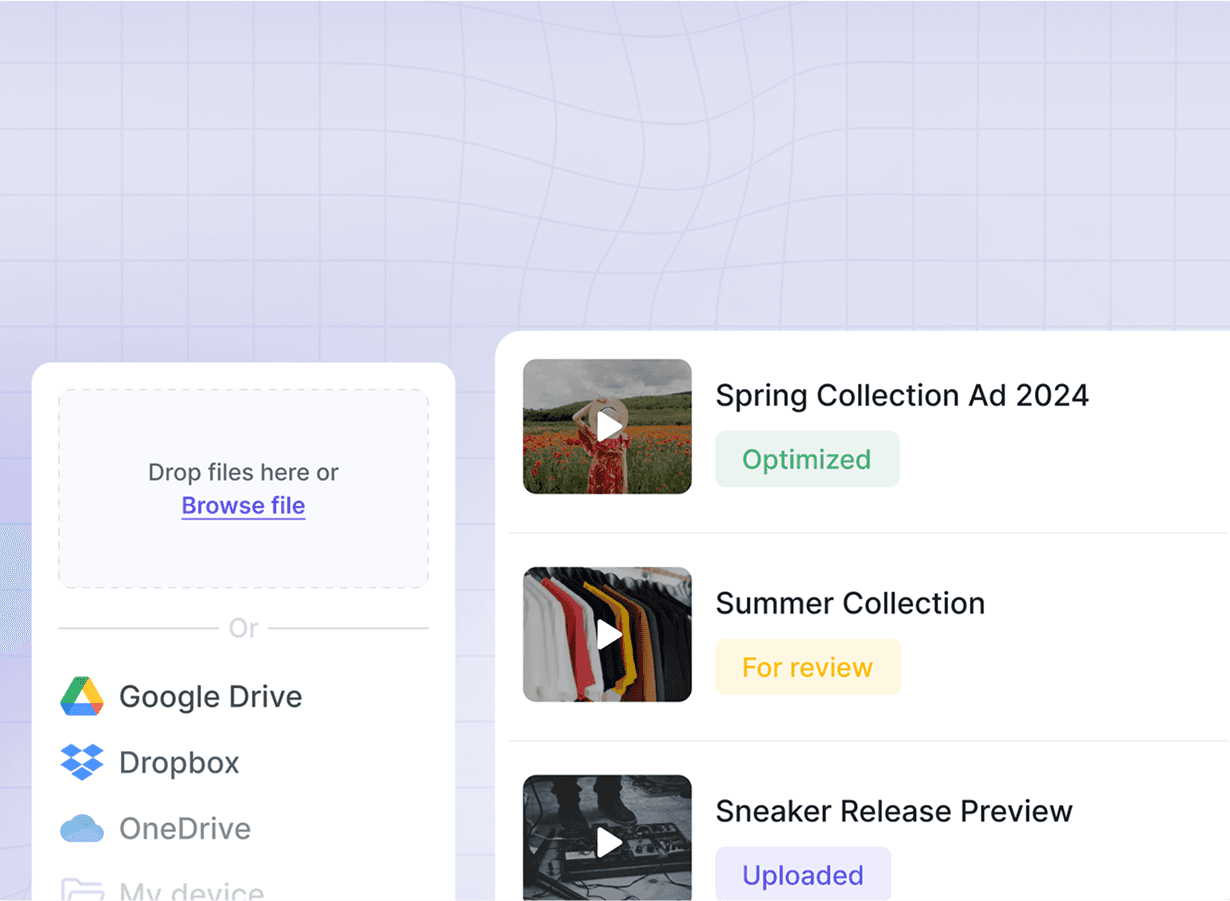
Task: Open the Summer Collection title
Action: point(850,603)
